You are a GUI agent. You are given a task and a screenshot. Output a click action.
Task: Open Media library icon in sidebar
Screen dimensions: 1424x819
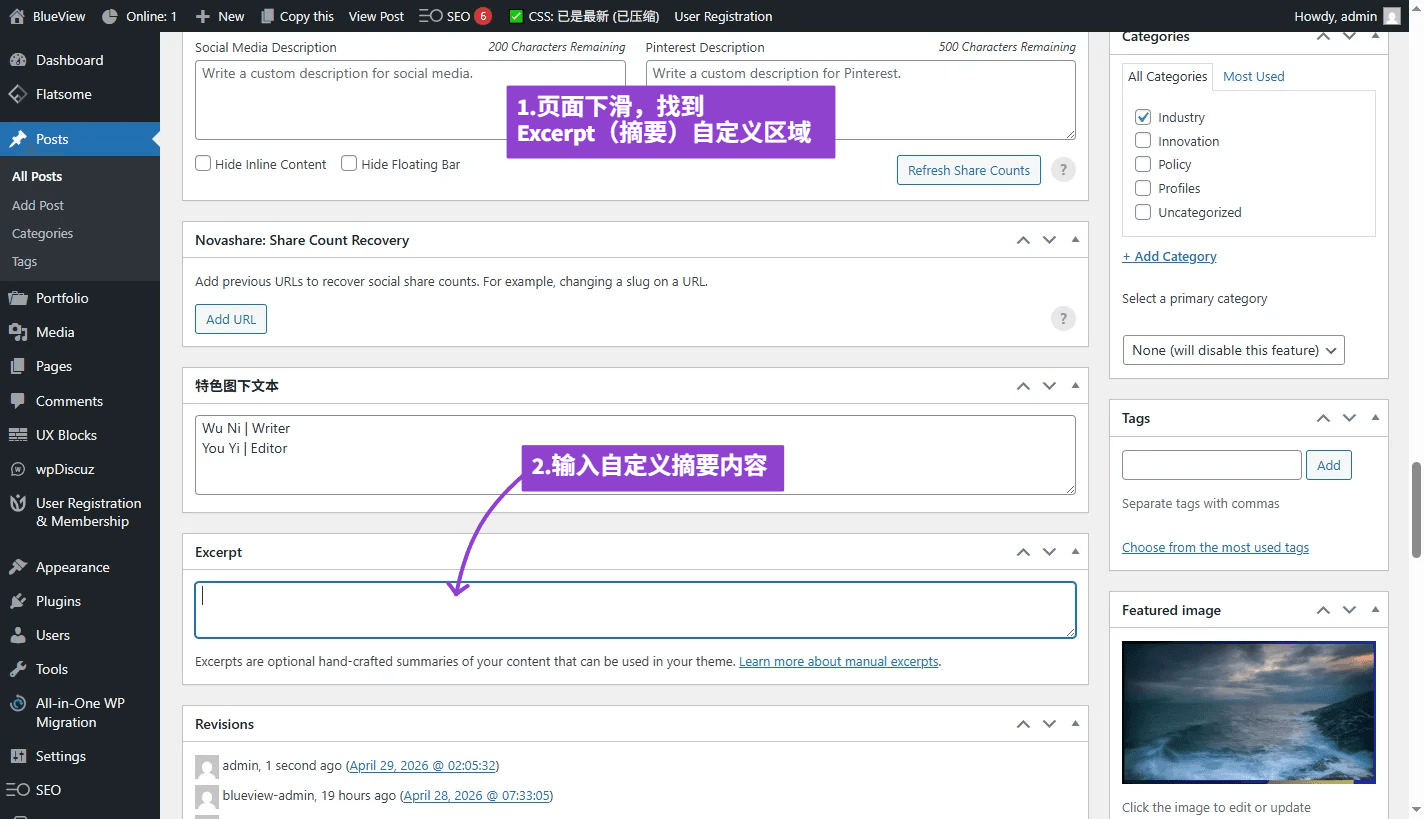pos(17,332)
